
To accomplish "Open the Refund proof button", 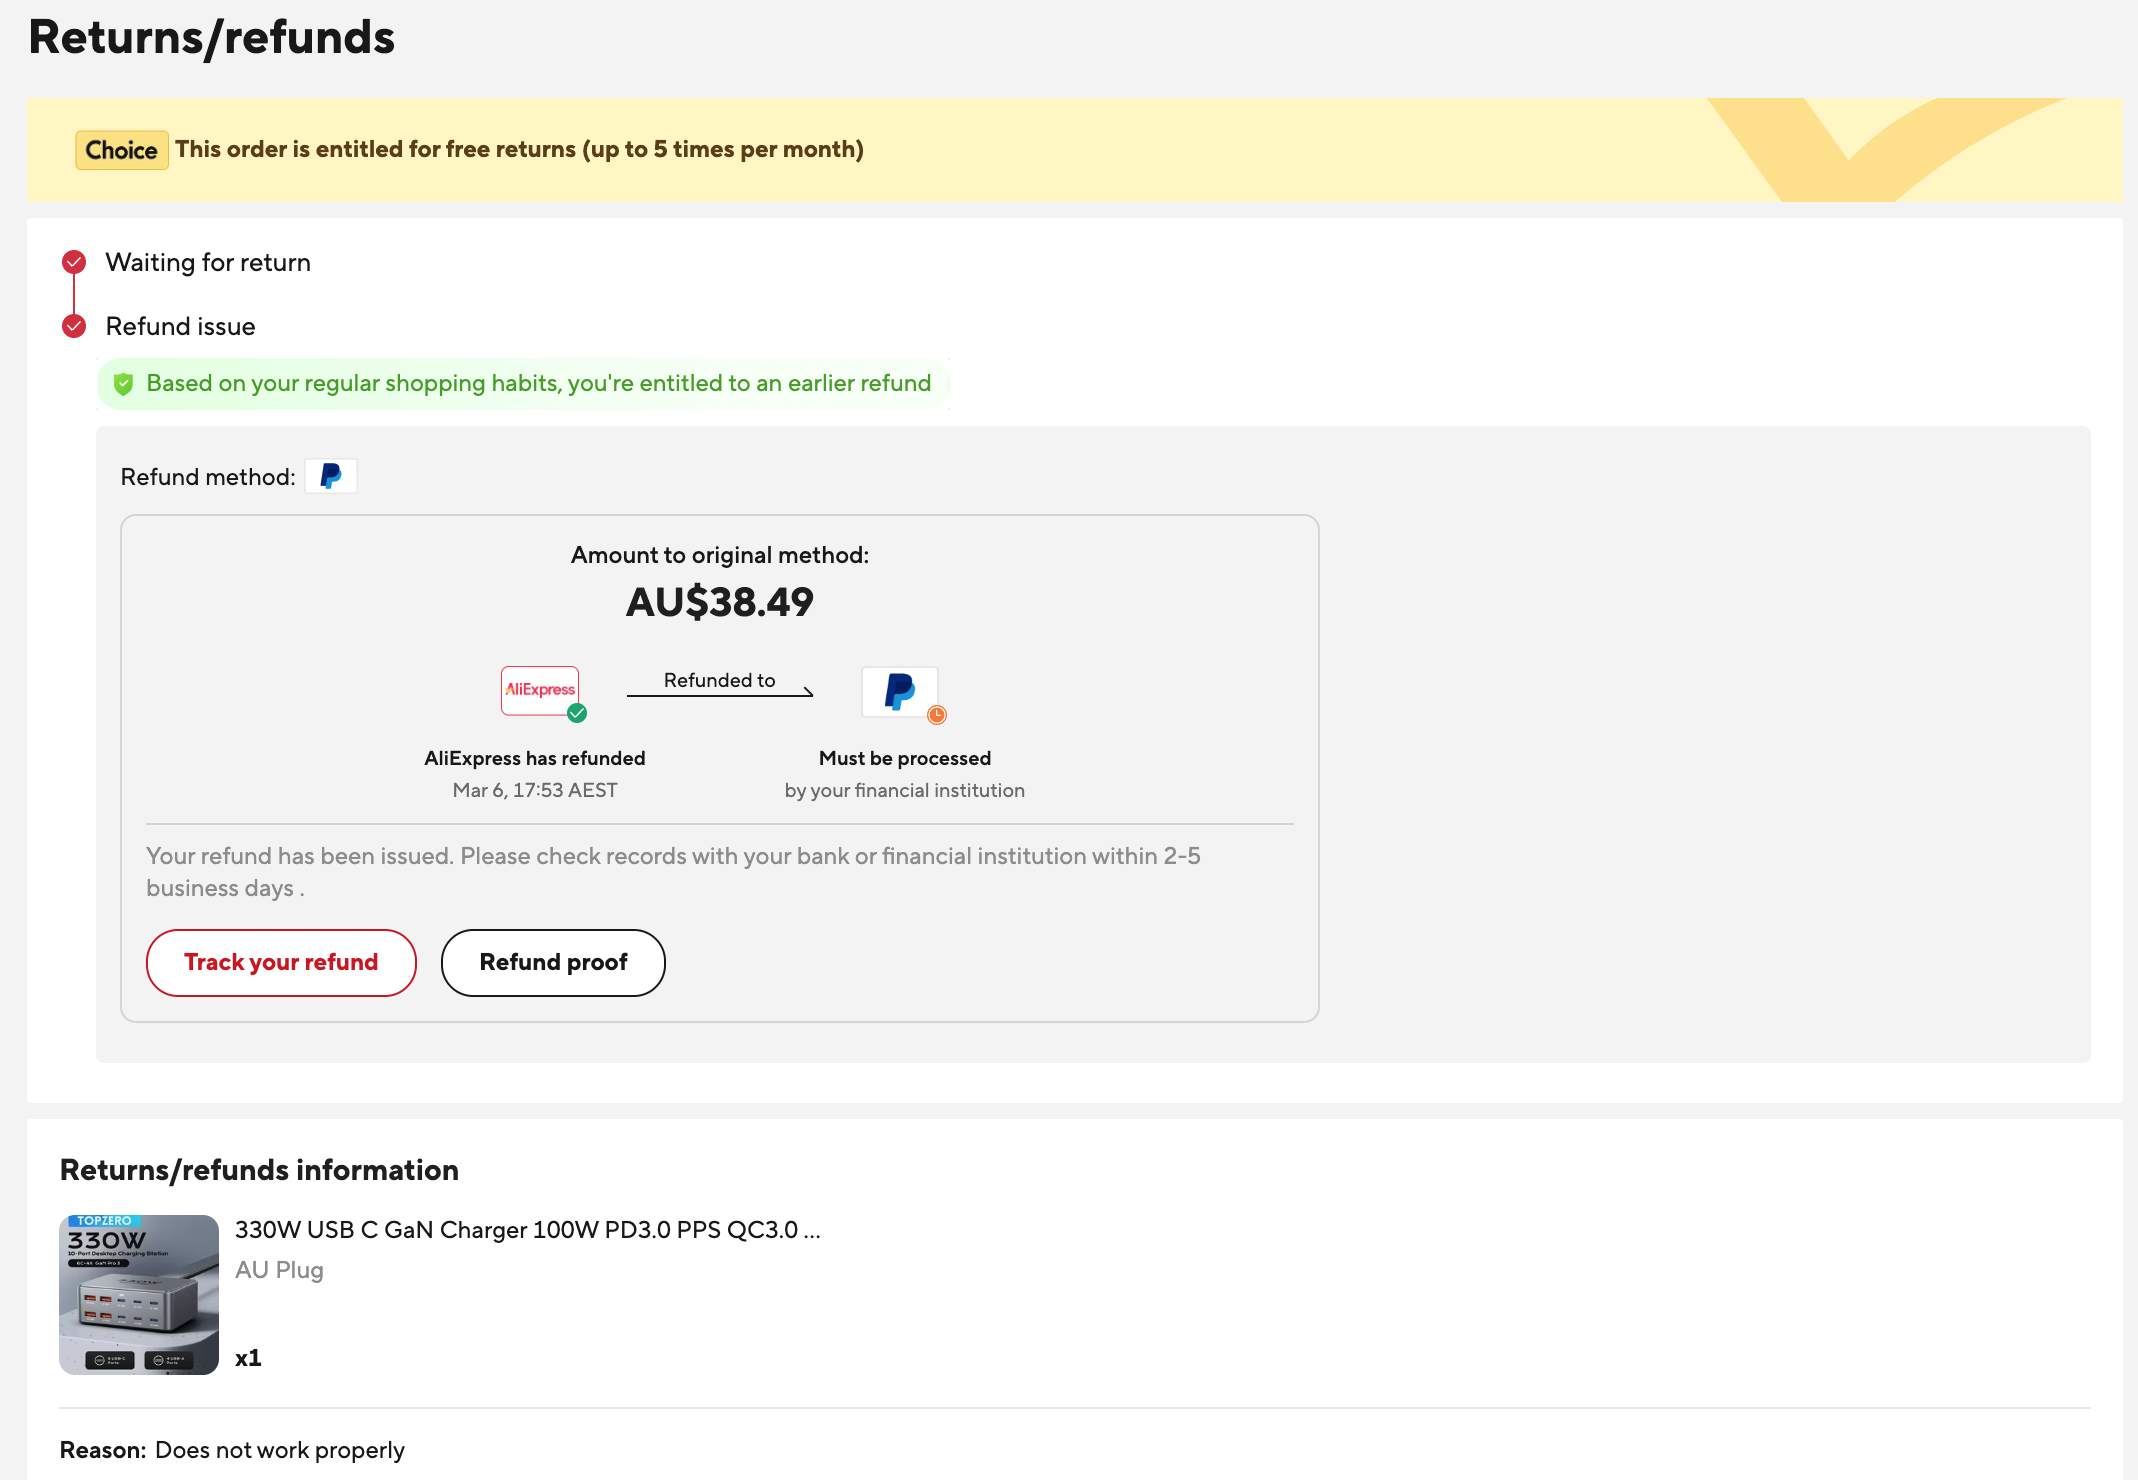I will tap(553, 962).
